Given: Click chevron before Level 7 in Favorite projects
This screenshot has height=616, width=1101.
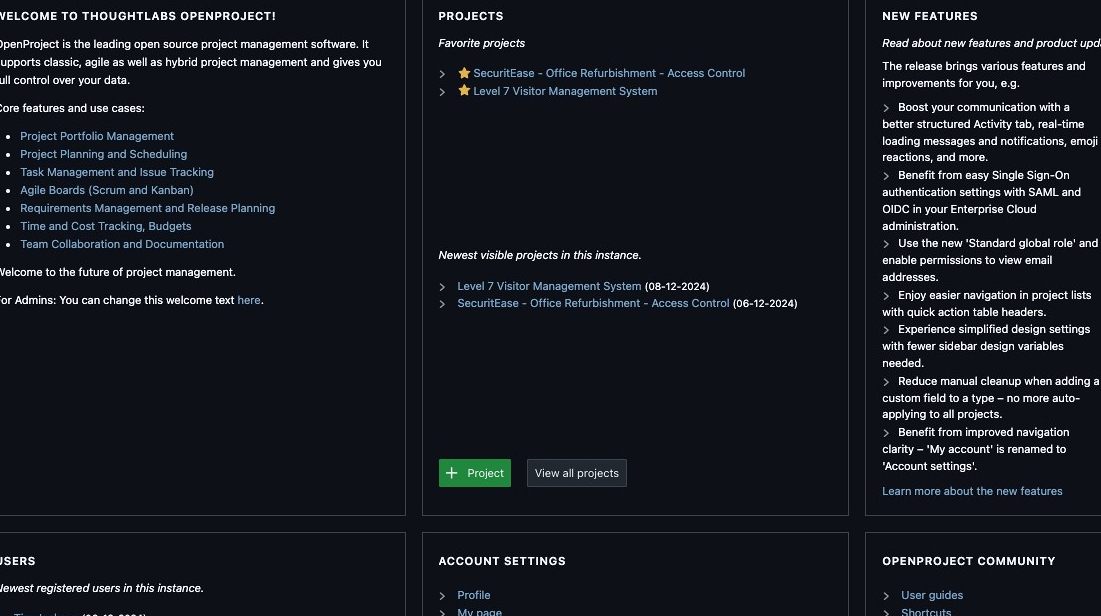Looking at the screenshot, I should click(443, 92).
